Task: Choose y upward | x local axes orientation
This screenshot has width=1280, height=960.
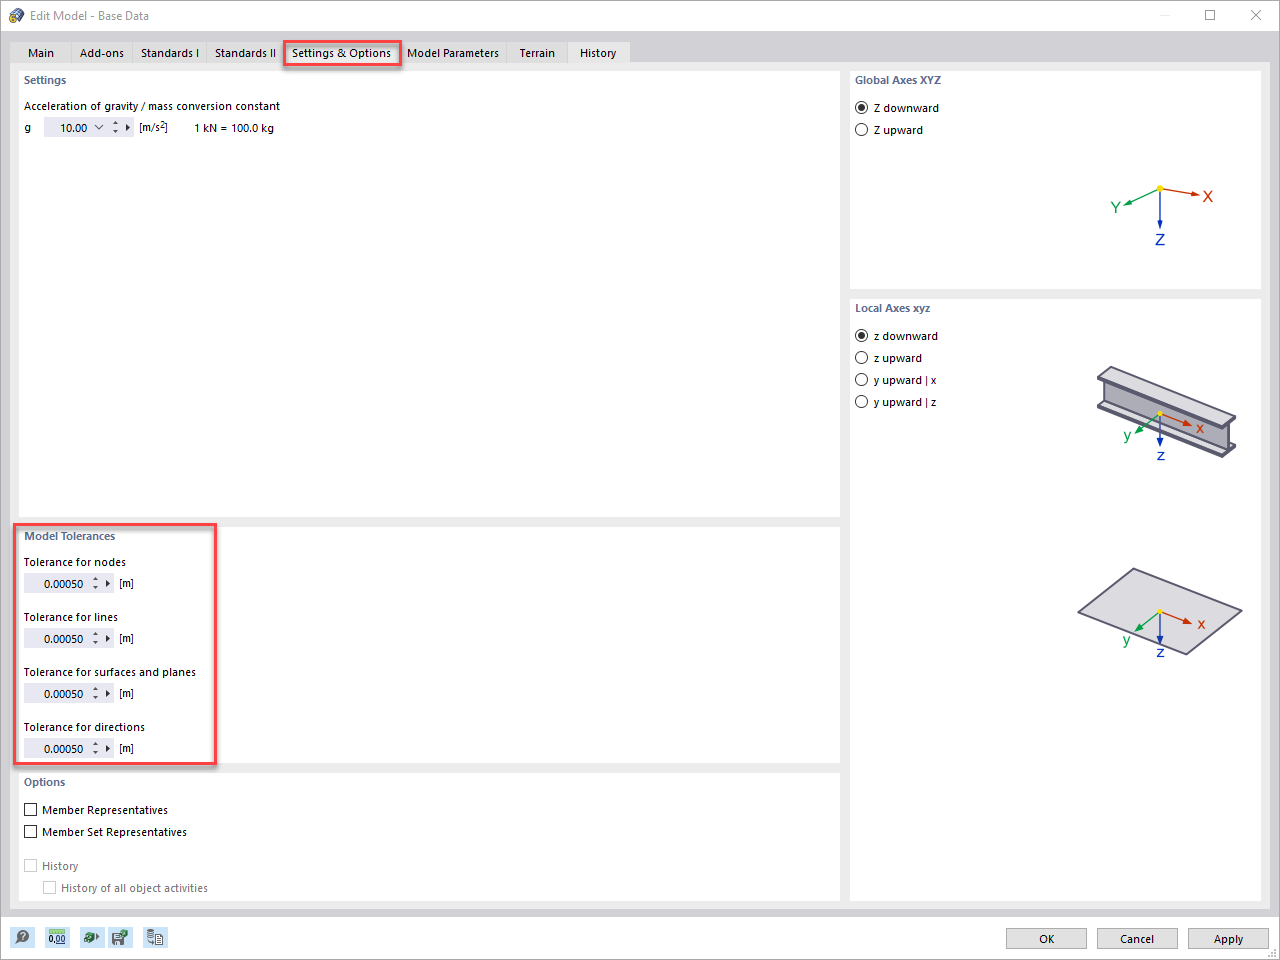Action: [x=861, y=379]
